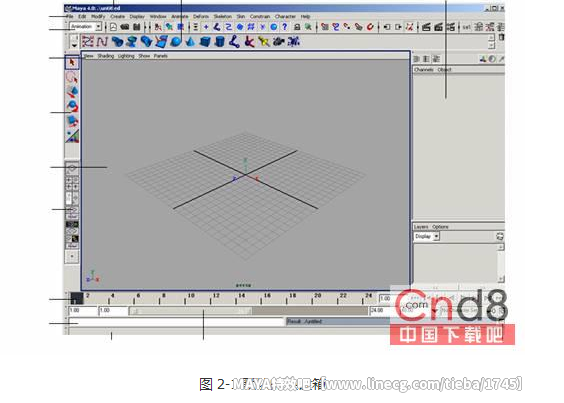Click the yellow IK spline shelf icon
This screenshot has width=564, height=403.
click(264, 42)
